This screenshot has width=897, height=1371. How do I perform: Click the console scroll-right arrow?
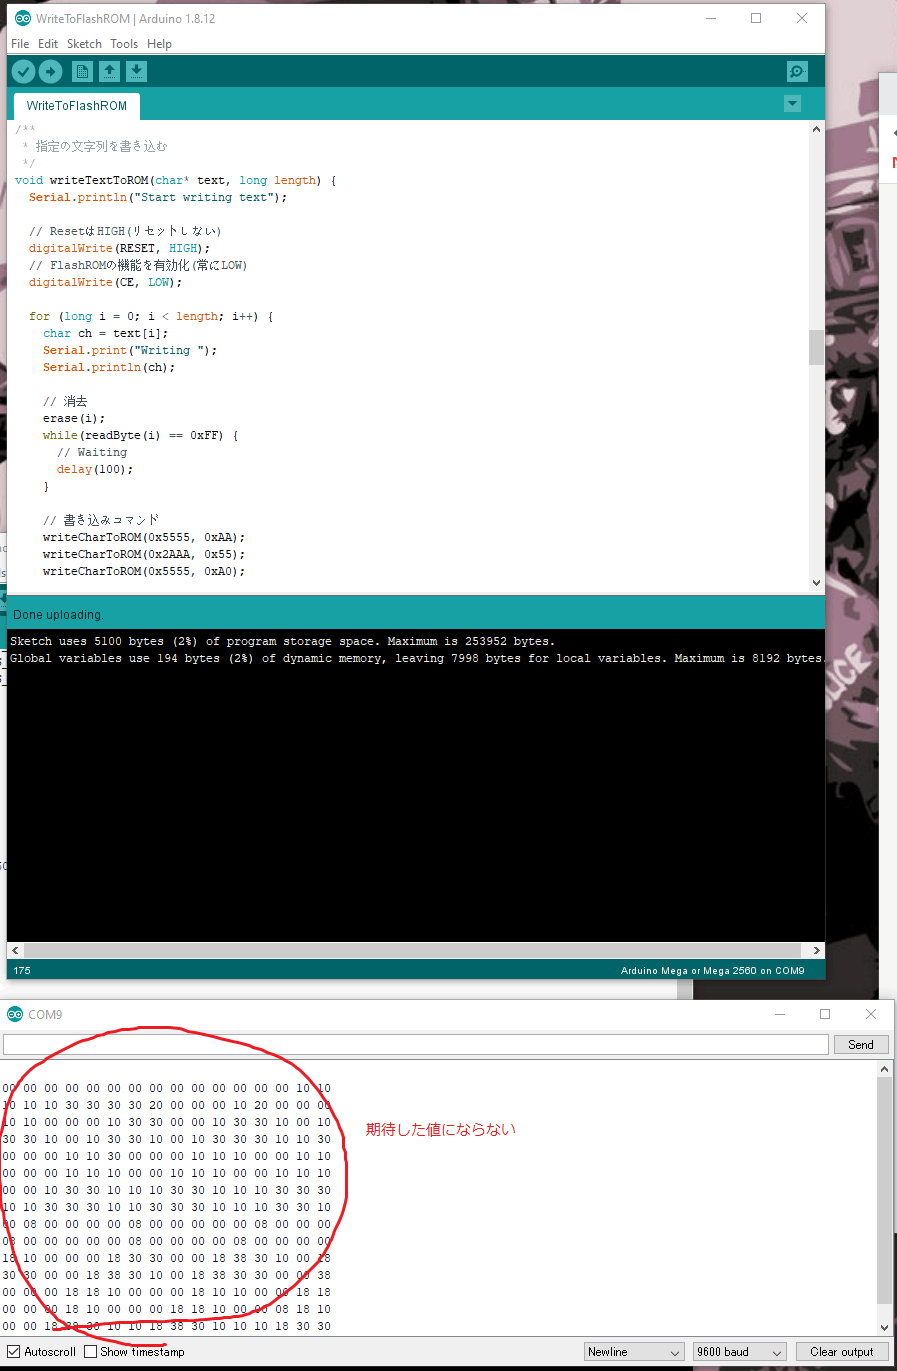pos(816,951)
